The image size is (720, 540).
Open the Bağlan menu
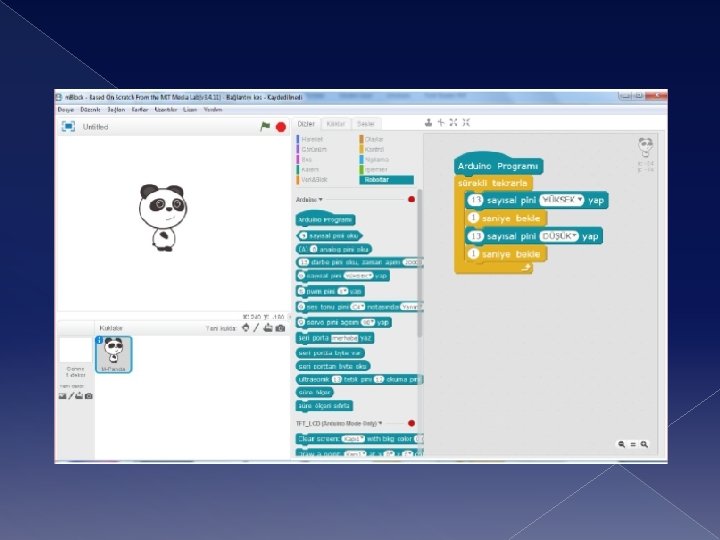(x=116, y=110)
